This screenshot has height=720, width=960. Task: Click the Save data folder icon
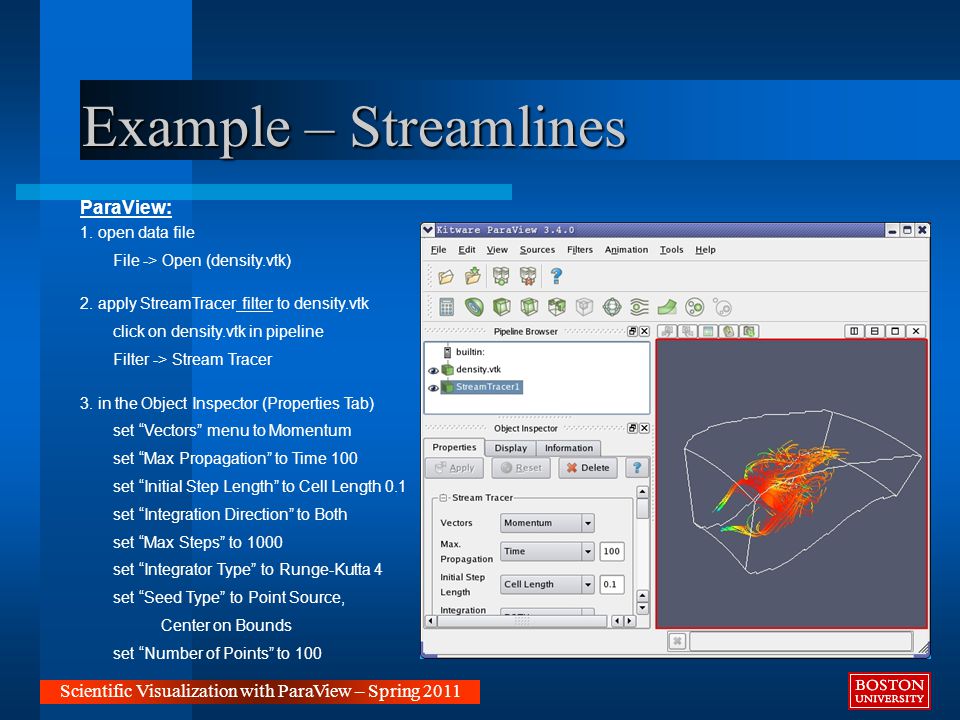pyautogui.click(x=473, y=277)
